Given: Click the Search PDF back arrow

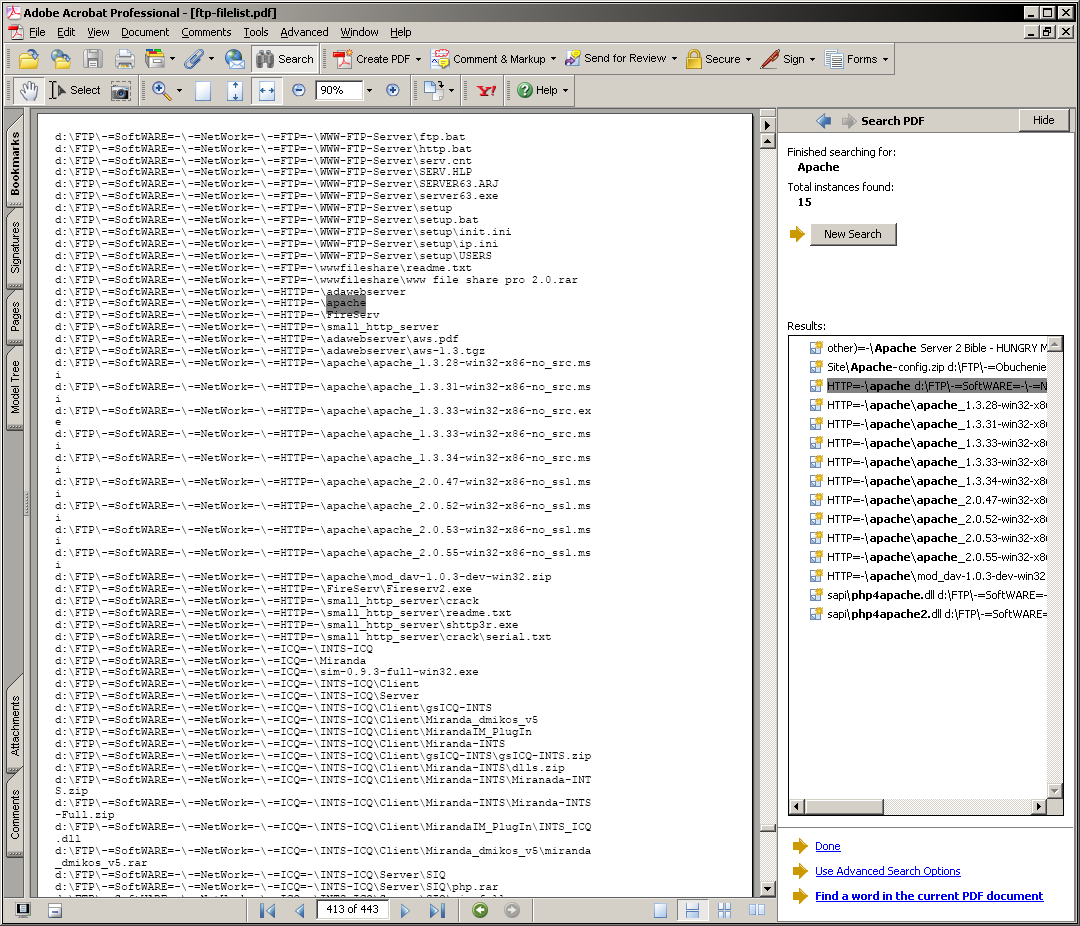Looking at the screenshot, I should (x=823, y=121).
